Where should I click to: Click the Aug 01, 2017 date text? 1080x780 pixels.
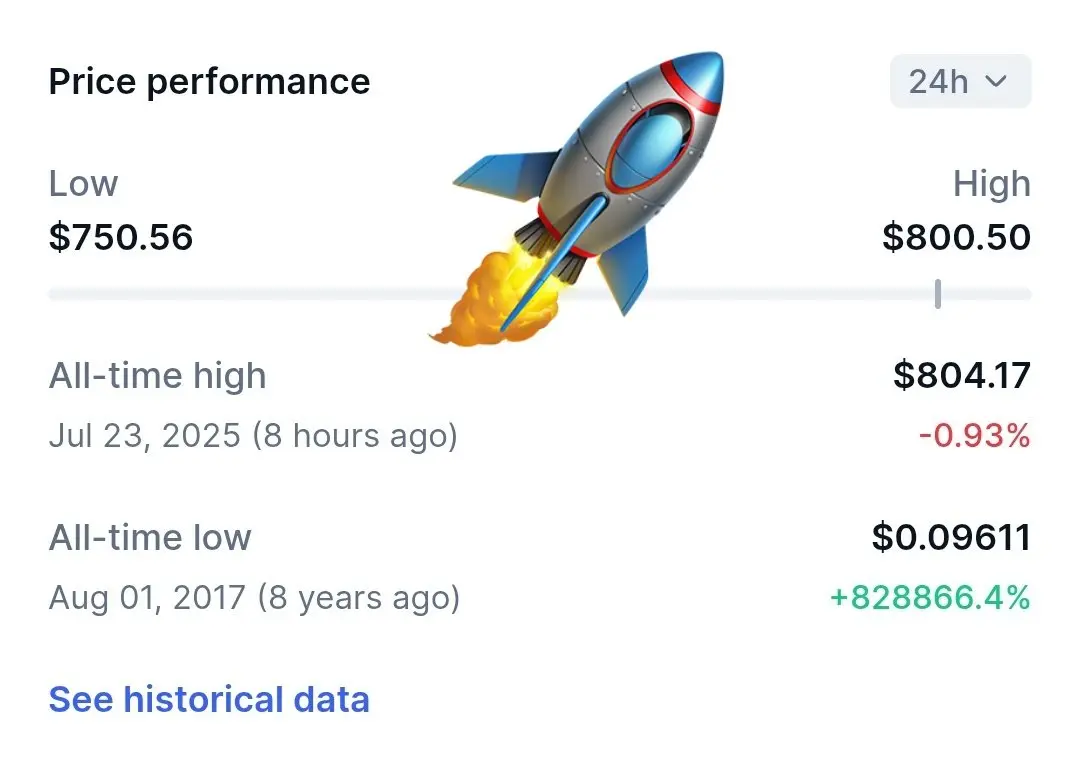tap(147, 597)
